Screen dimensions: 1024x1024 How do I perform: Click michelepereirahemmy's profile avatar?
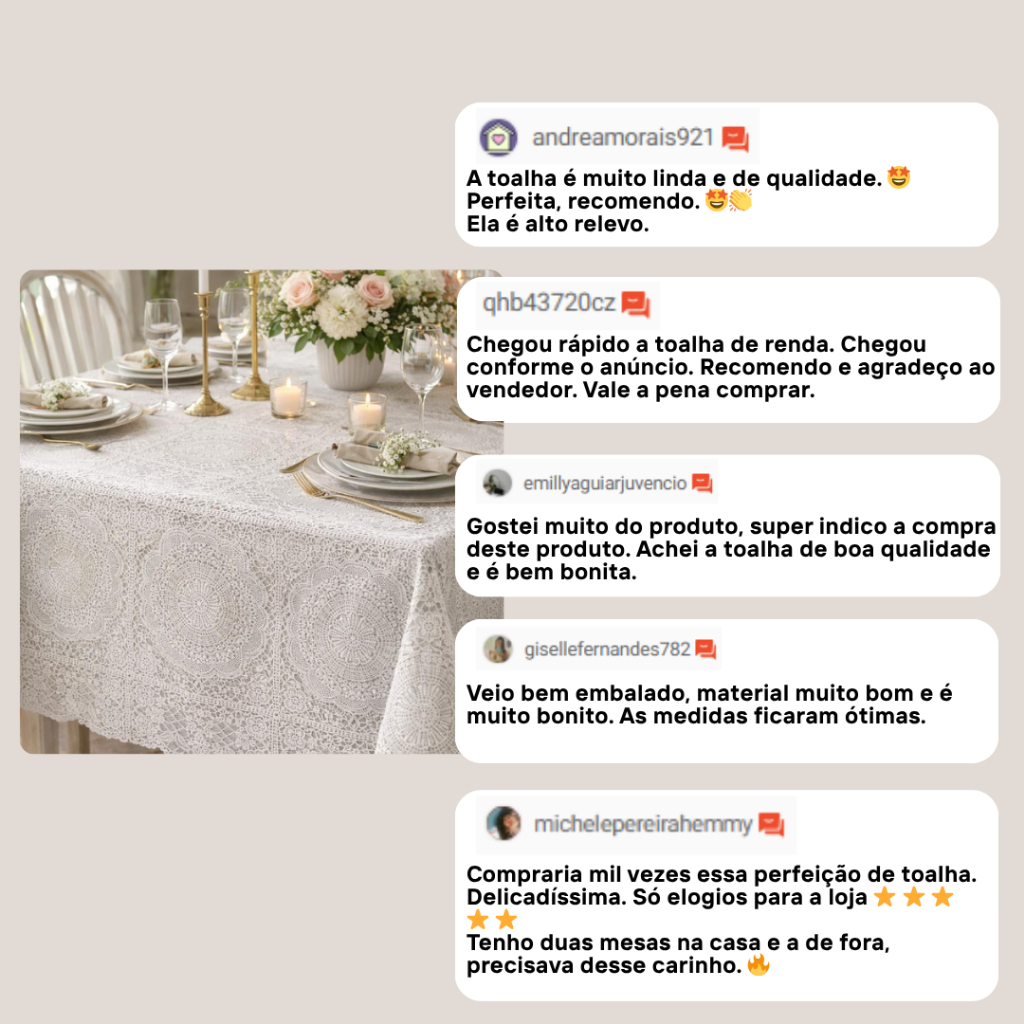[x=504, y=823]
